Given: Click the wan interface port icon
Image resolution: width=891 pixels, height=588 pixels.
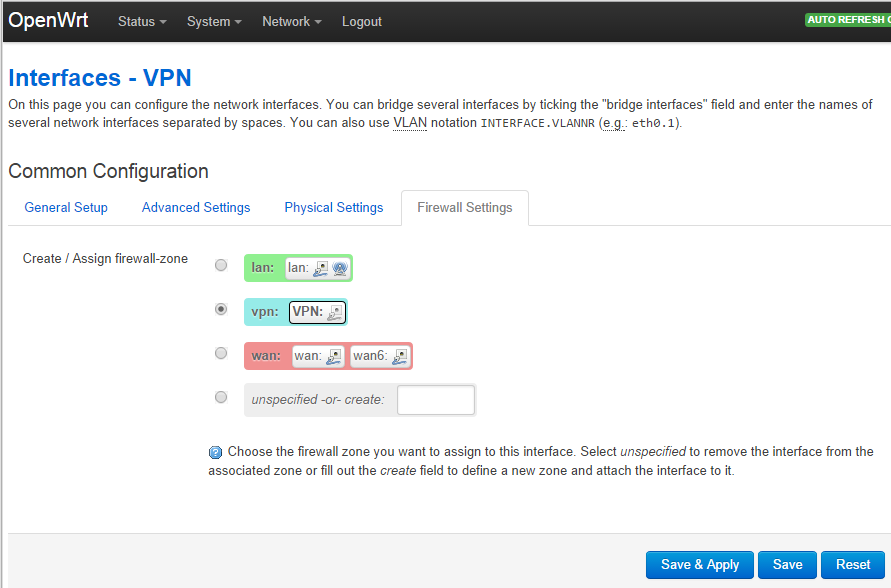Looking at the screenshot, I should pos(334,356).
